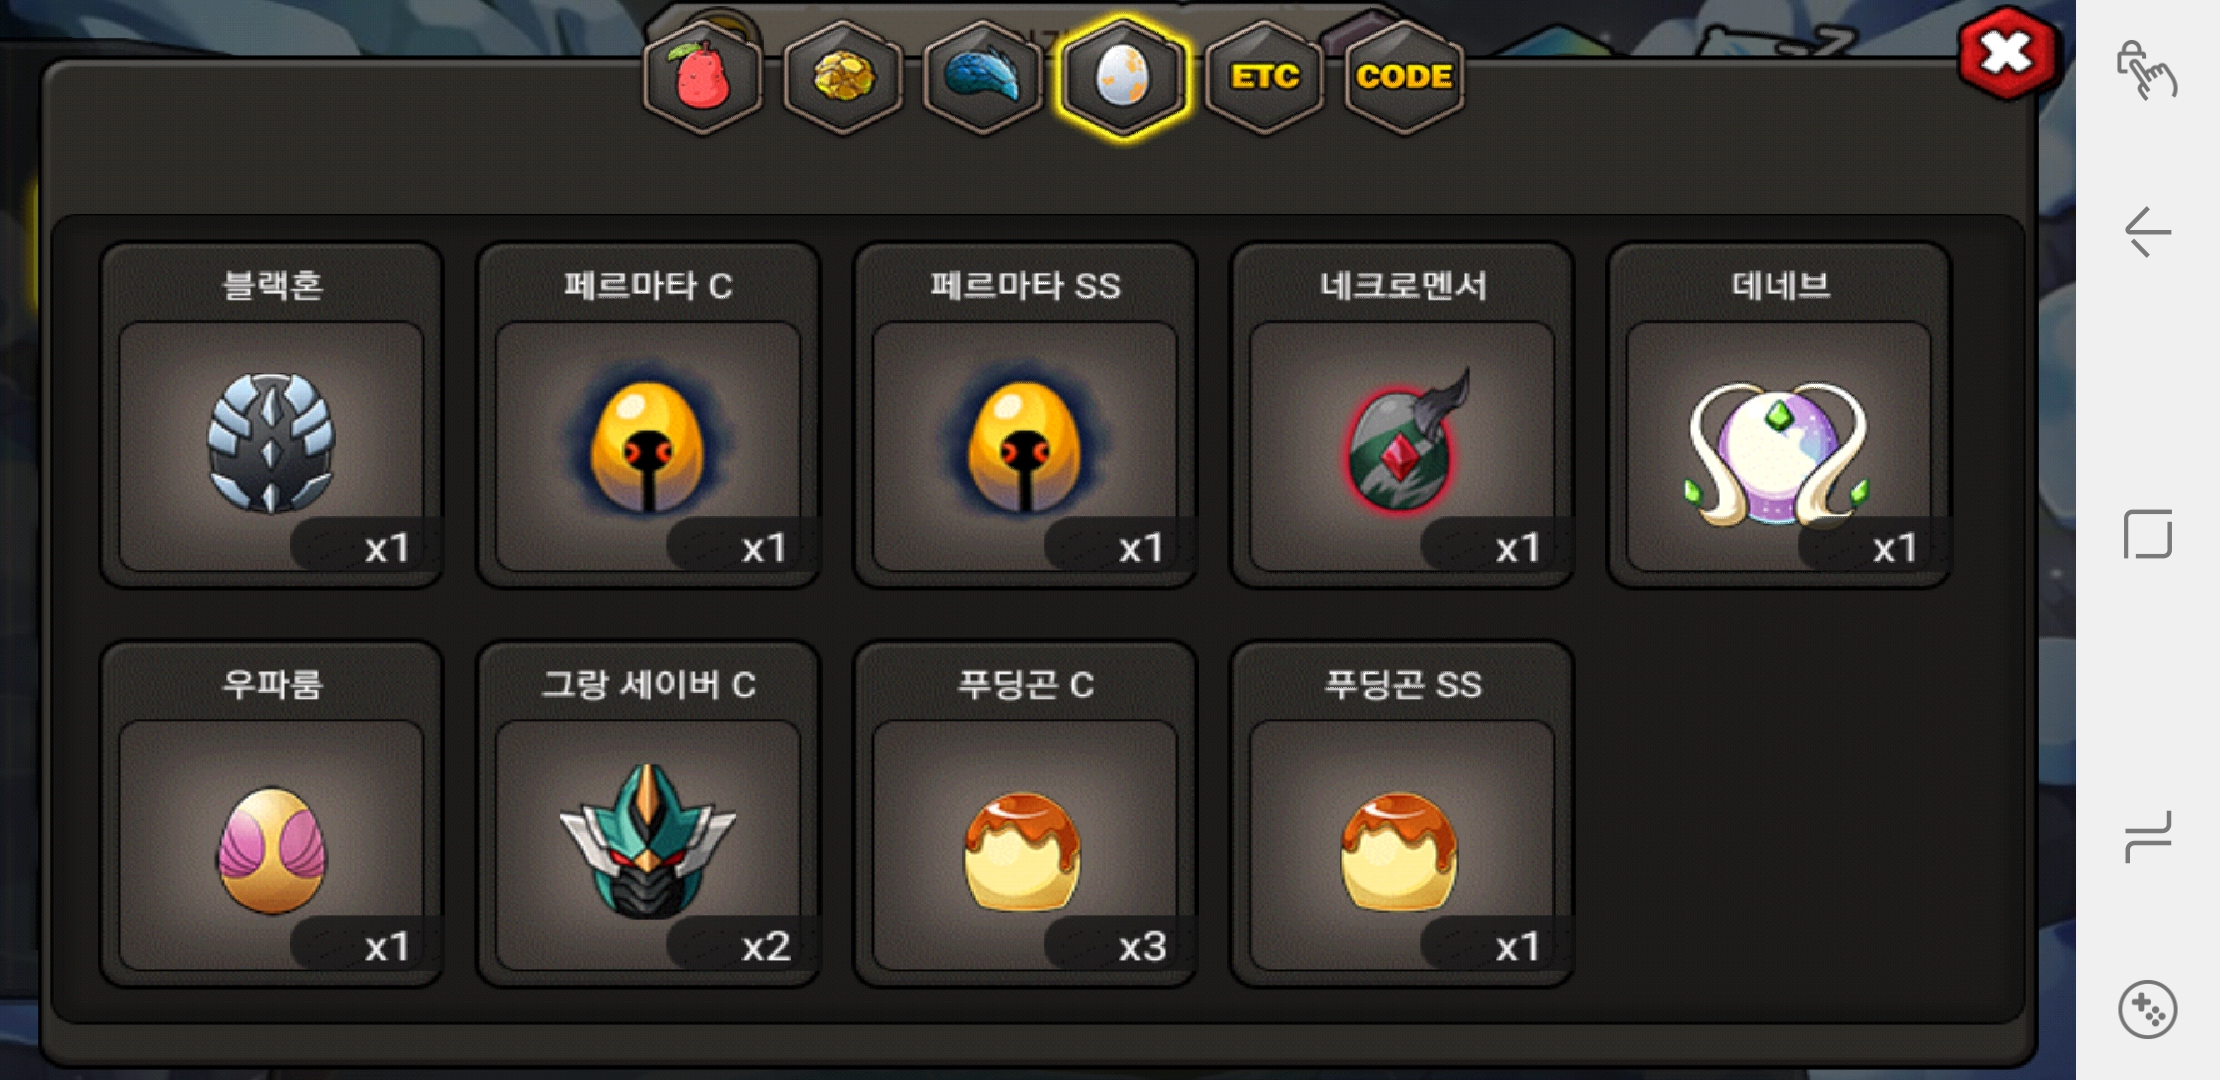Switch to the gold nugget tab

(x=843, y=77)
